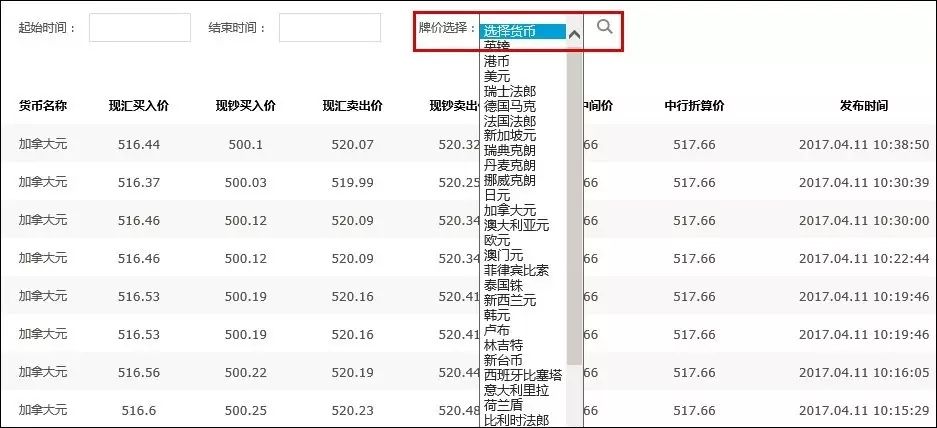Screen dimensions: 937x428
Task: Choose 比利时法郎 from currency list
Action: [x=516, y=420]
